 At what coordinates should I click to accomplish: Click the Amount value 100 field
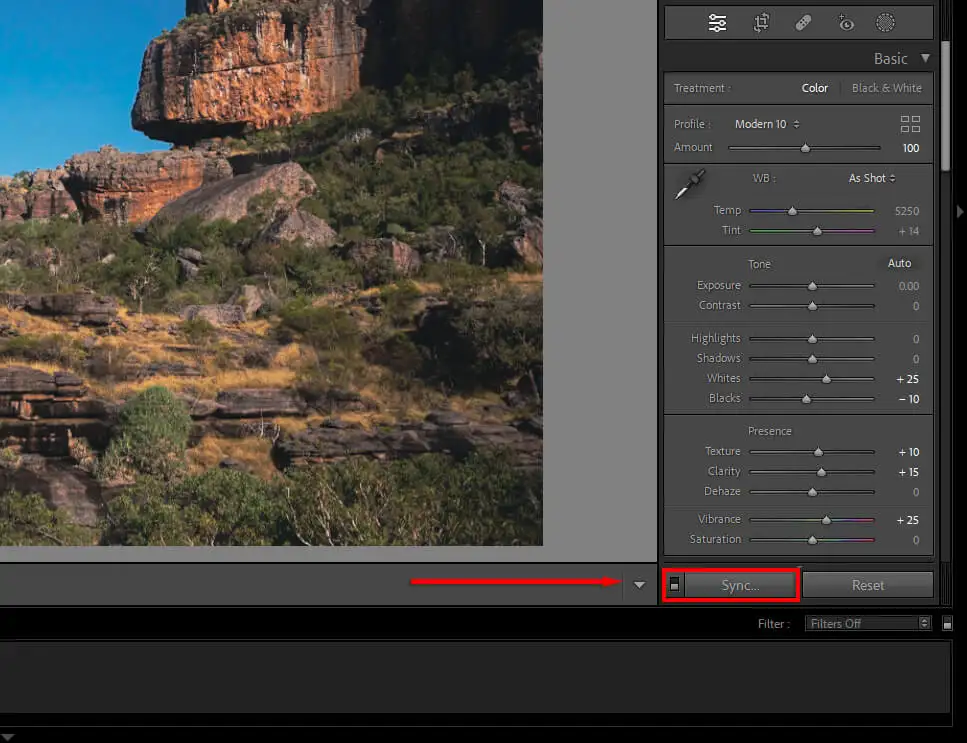click(910, 148)
